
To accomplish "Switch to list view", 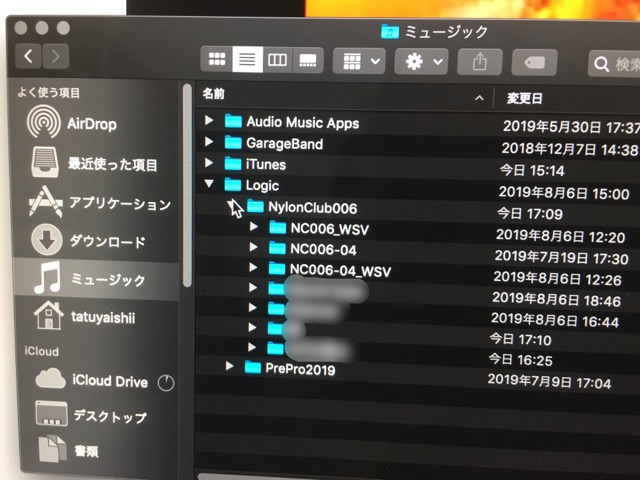I will [x=247, y=60].
